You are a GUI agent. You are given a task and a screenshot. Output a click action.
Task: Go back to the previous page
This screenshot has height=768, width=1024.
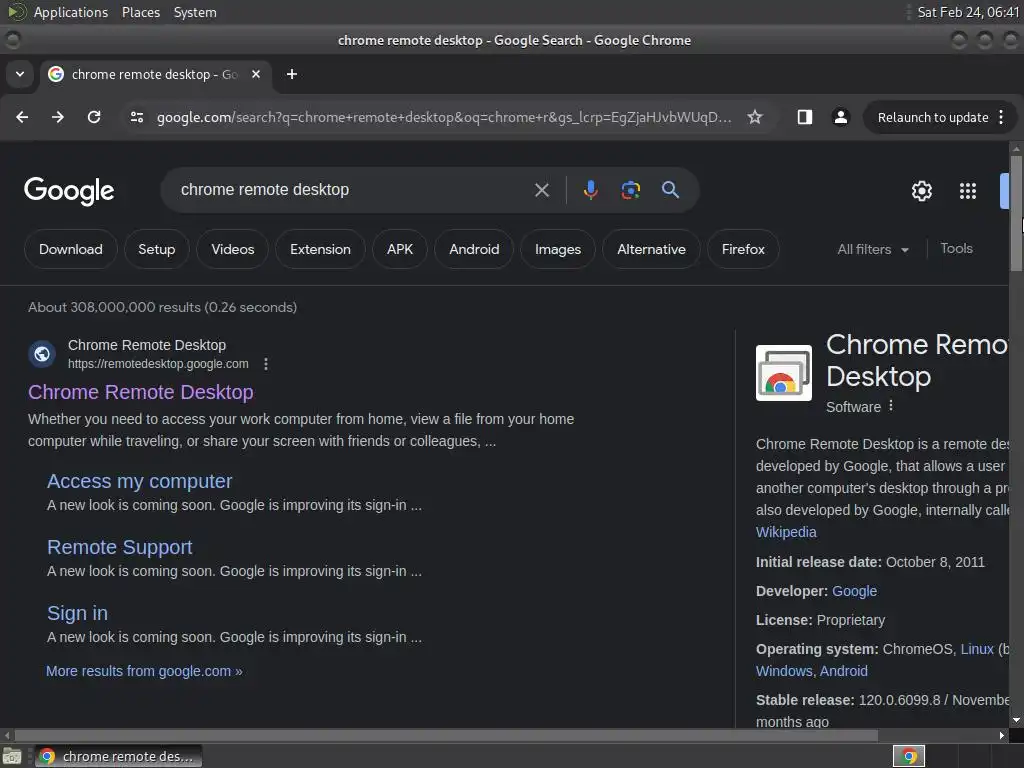(22, 117)
